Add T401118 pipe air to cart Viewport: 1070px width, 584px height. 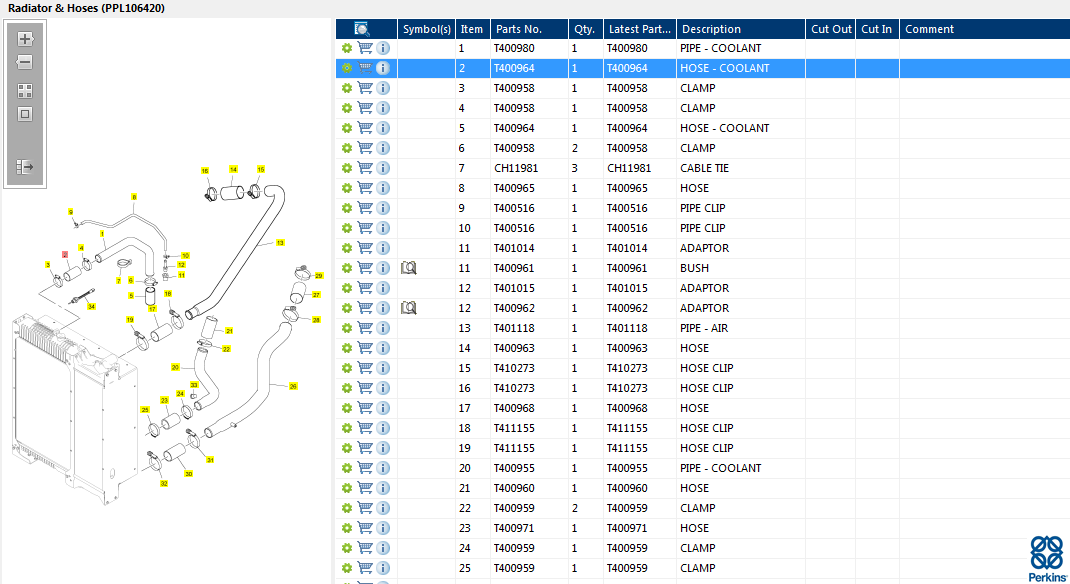[365, 328]
